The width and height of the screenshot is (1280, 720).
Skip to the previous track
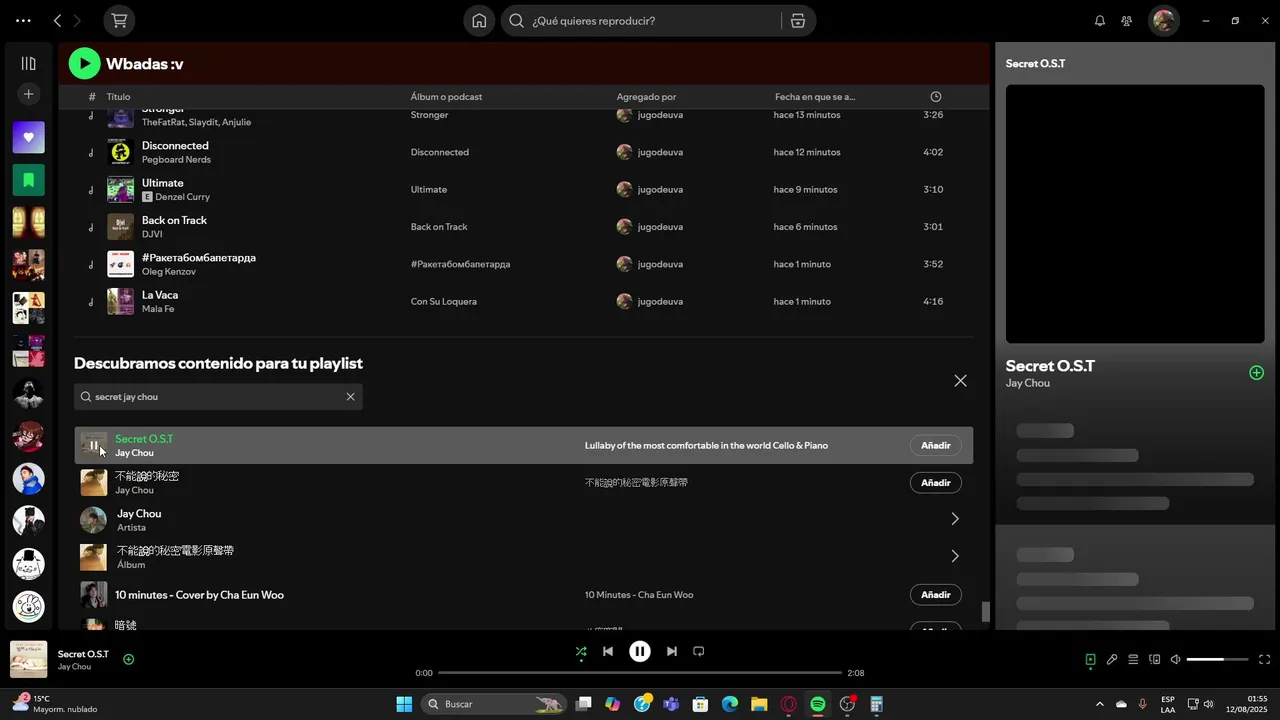point(608,652)
